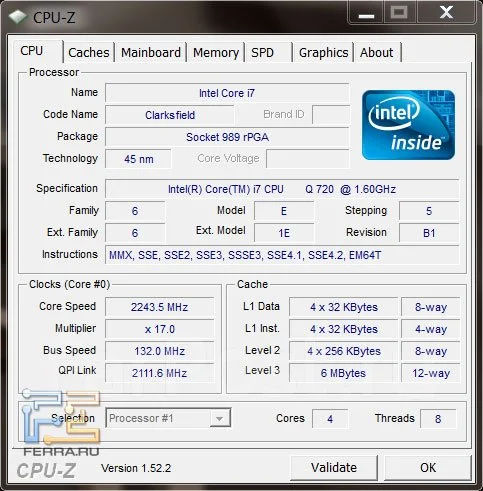Click the Validate button
Image resolution: width=483 pixels, height=491 pixels.
(334, 468)
